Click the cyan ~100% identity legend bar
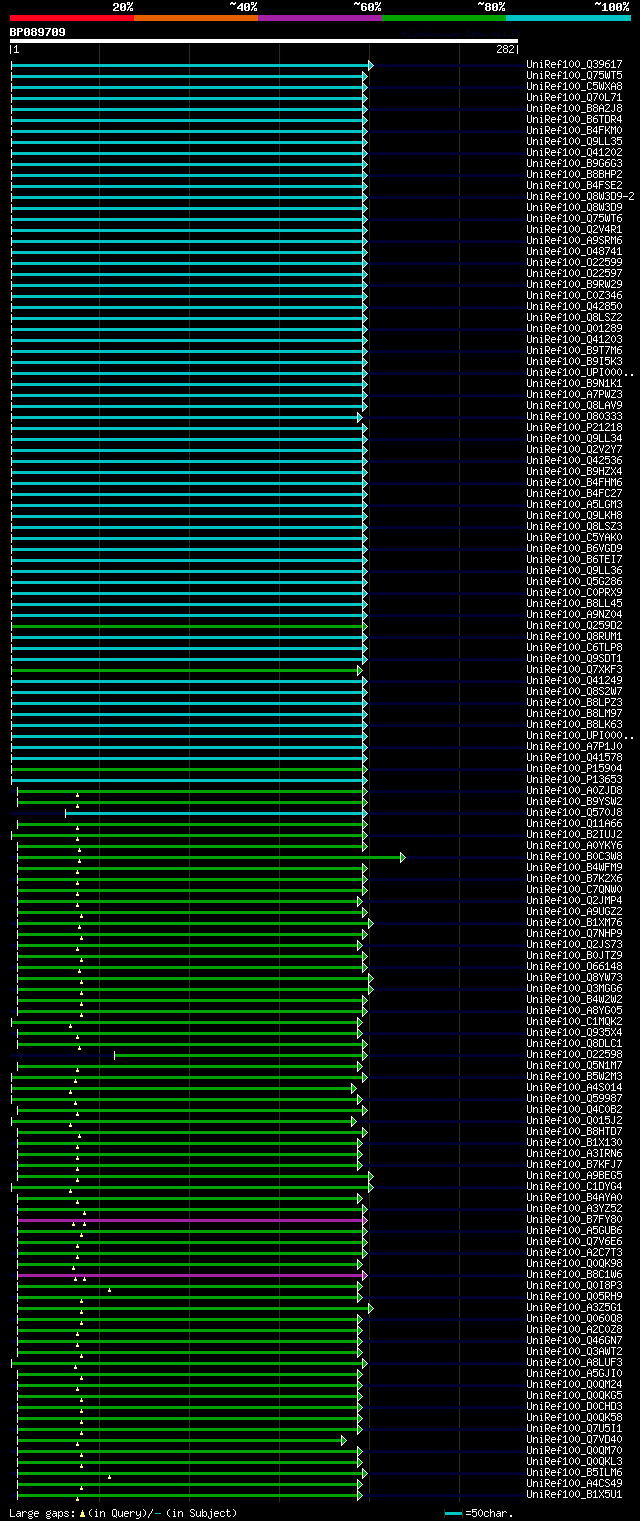This screenshot has width=640, height=1521. (567, 18)
